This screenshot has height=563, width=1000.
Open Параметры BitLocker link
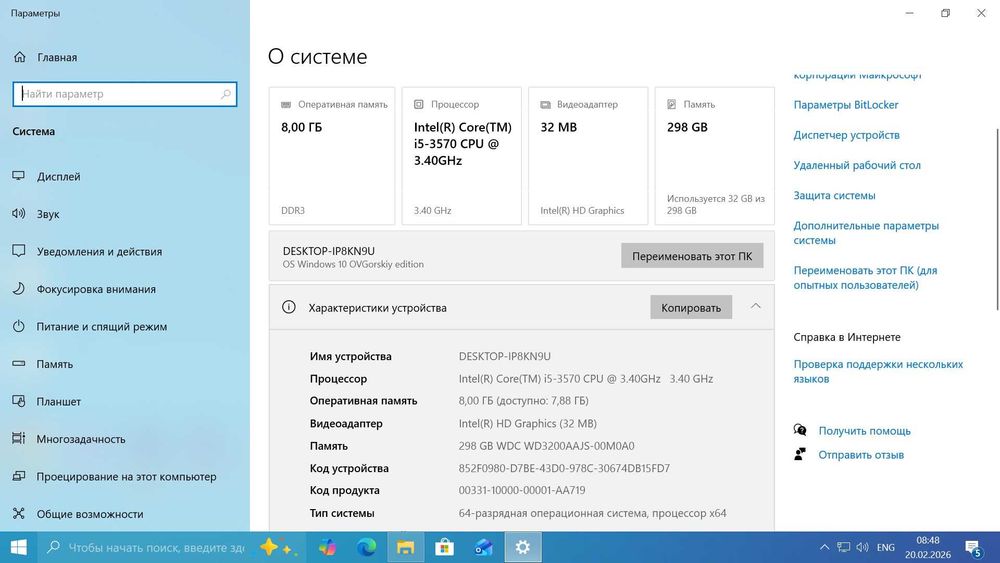(846, 105)
